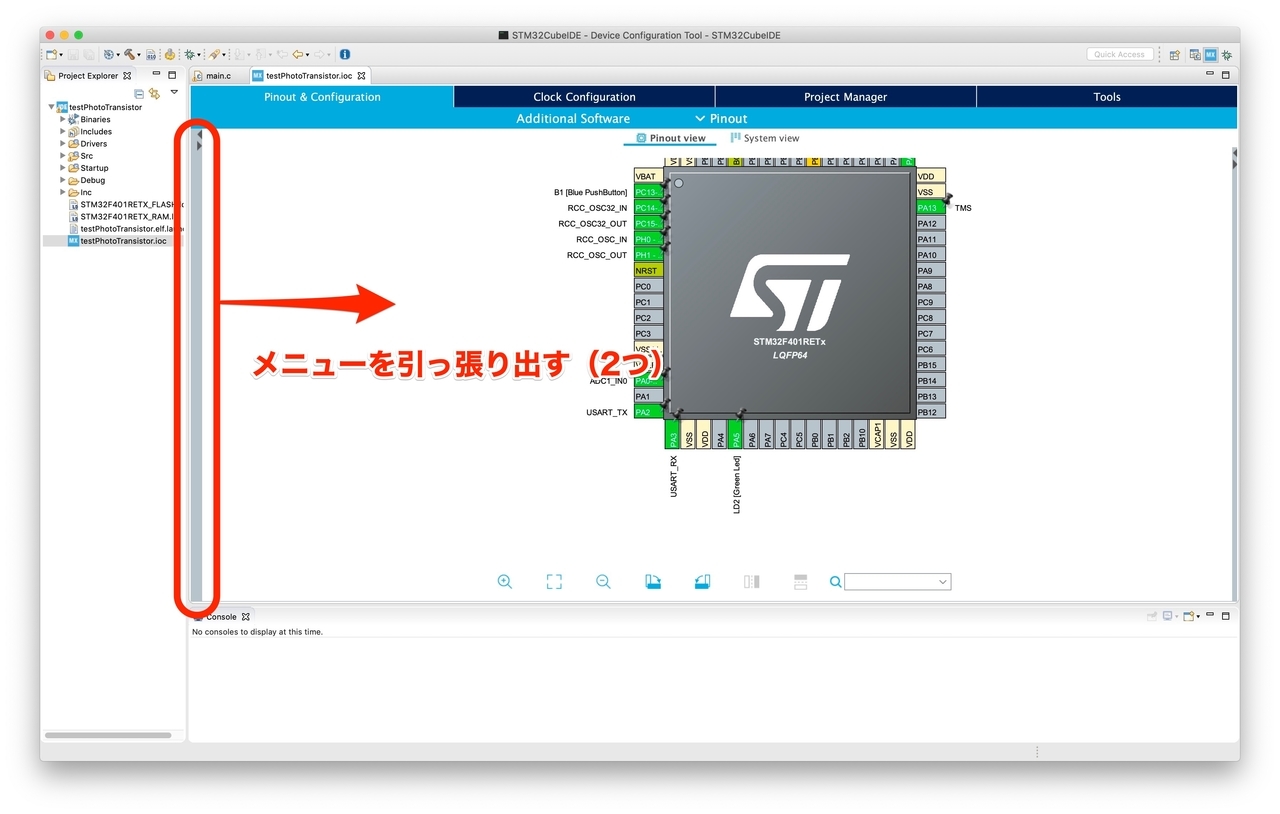The width and height of the screenshot is (1280, 814).
Task: Click the pinout search magnifier icon
Action: point(835,582)
